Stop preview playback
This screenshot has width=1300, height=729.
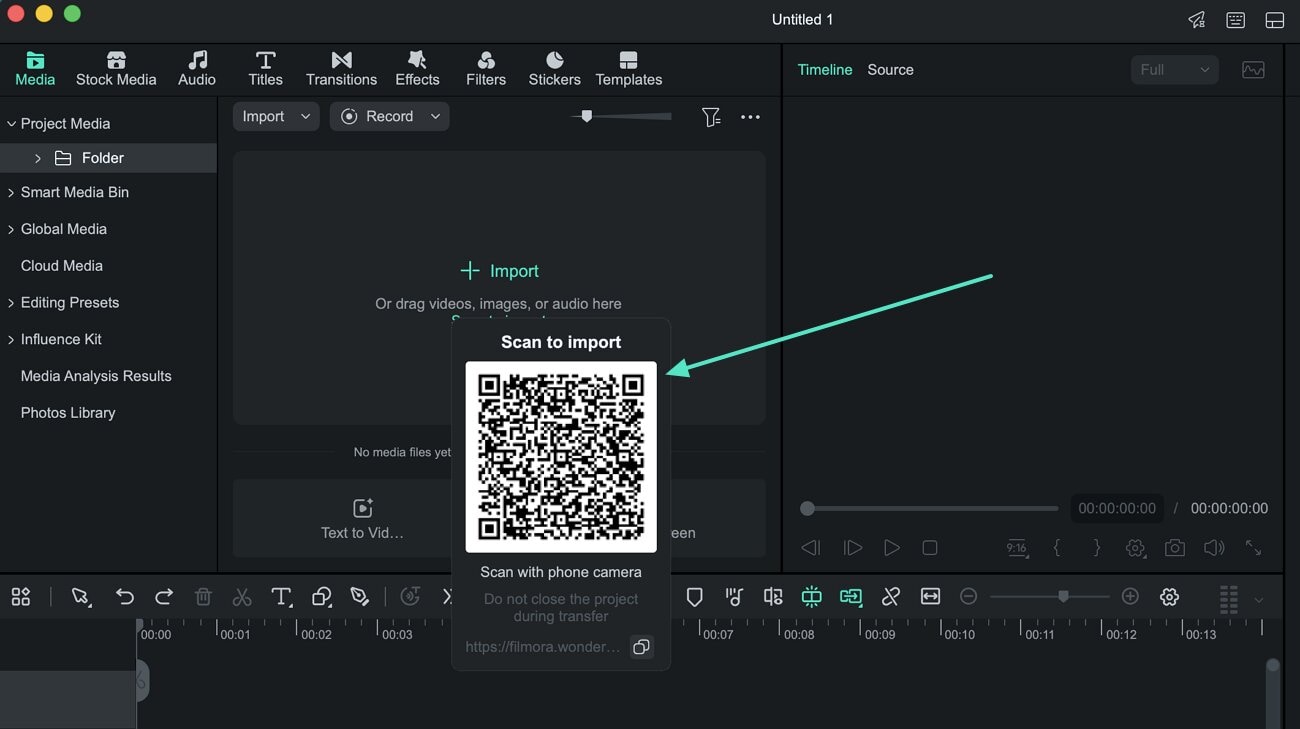tap(930, 548)
